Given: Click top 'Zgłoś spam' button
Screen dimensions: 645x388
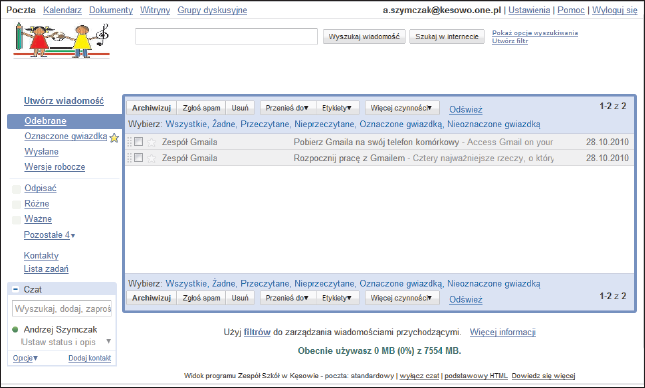Looking at the screenshot, I should (201, 108).
